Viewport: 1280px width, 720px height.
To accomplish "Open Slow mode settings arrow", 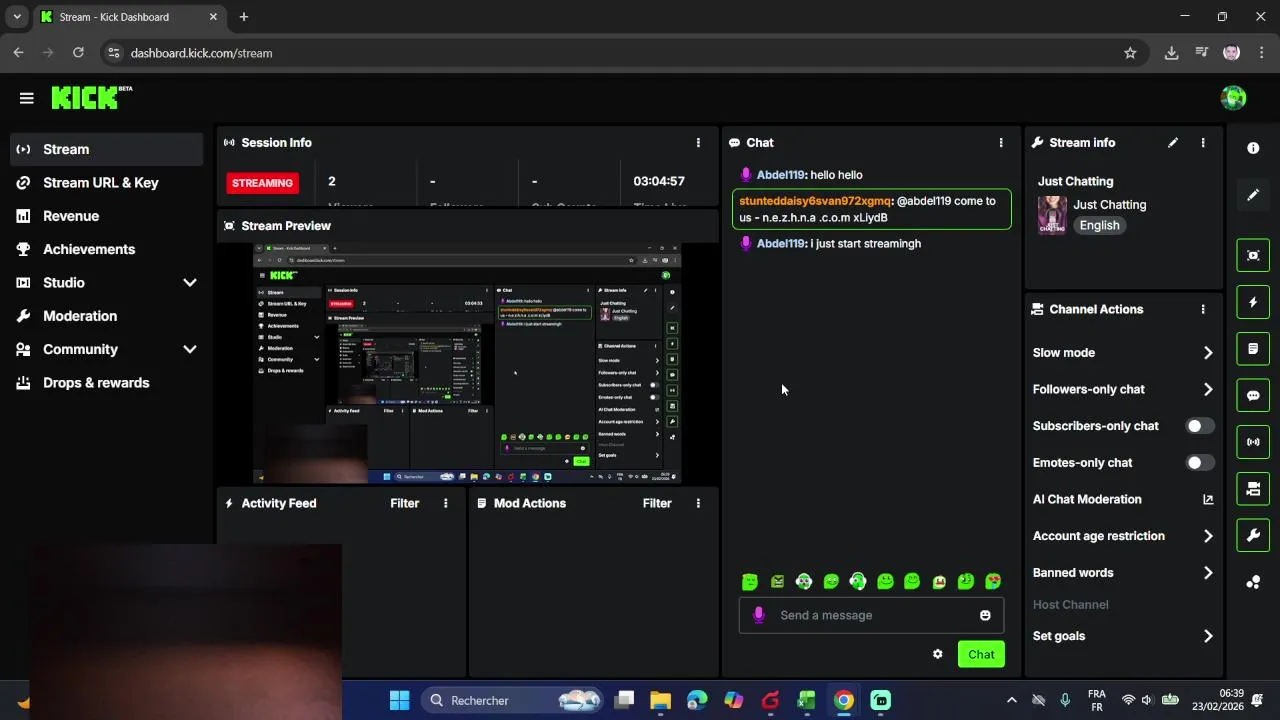I will click(1208, 353).
